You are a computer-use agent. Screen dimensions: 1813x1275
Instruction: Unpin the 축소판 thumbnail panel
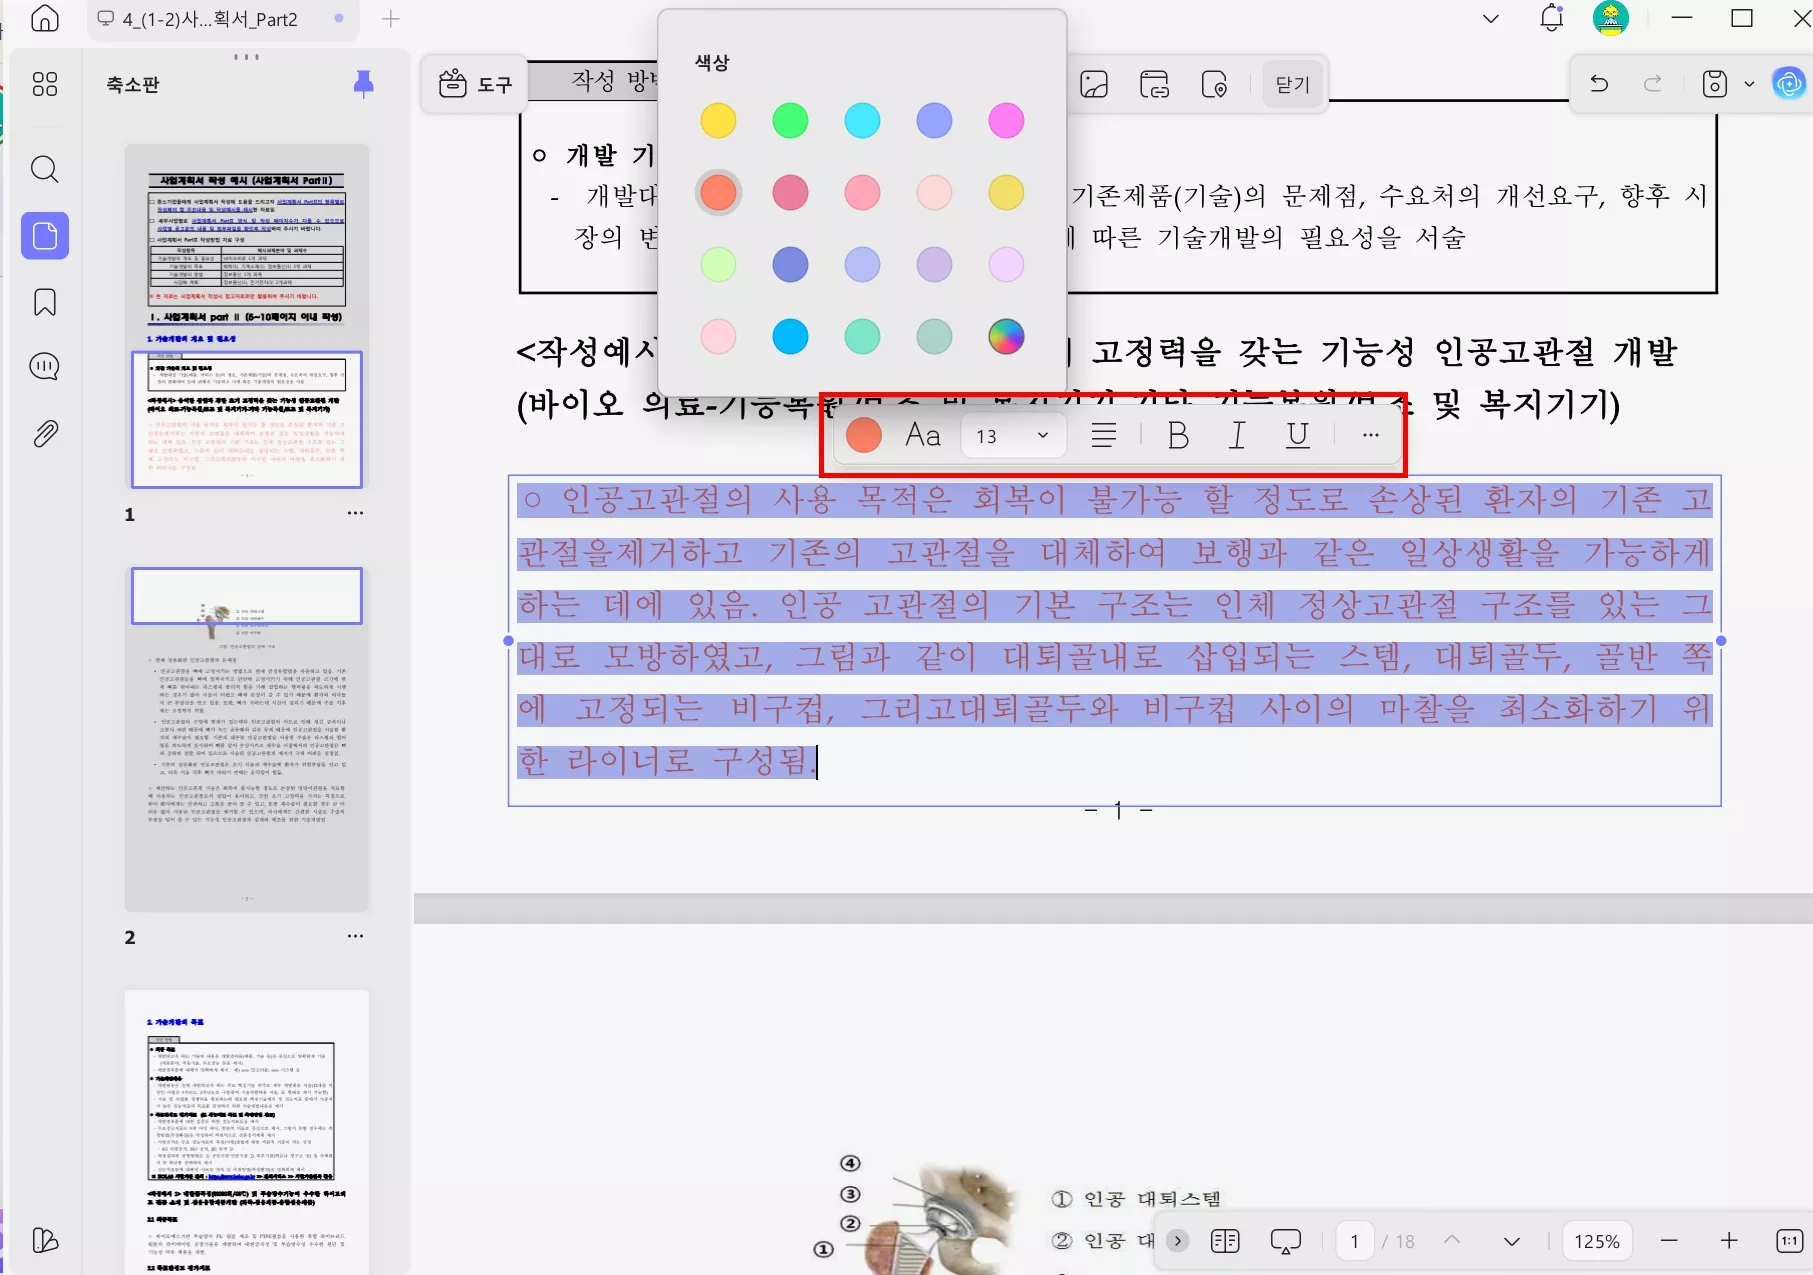coord(362,84)
